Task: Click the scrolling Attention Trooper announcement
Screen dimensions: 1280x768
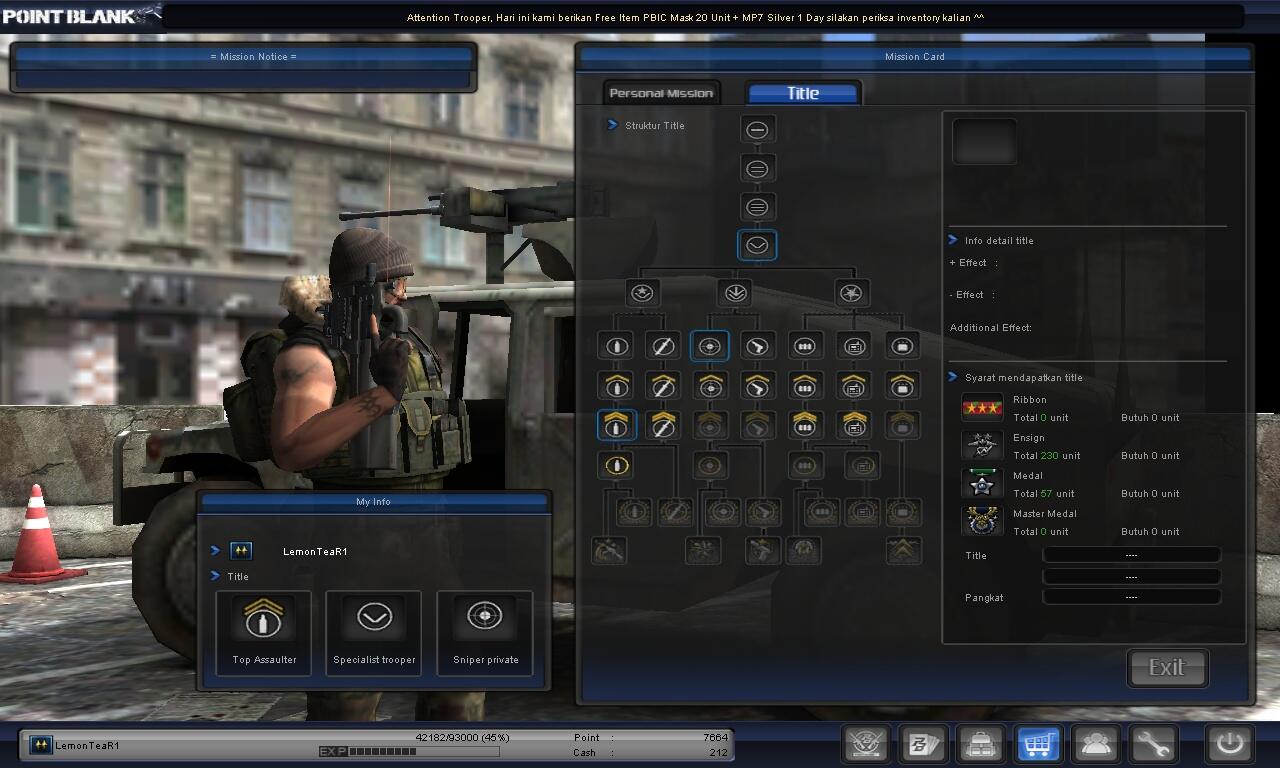Action: tap(695, 18)
